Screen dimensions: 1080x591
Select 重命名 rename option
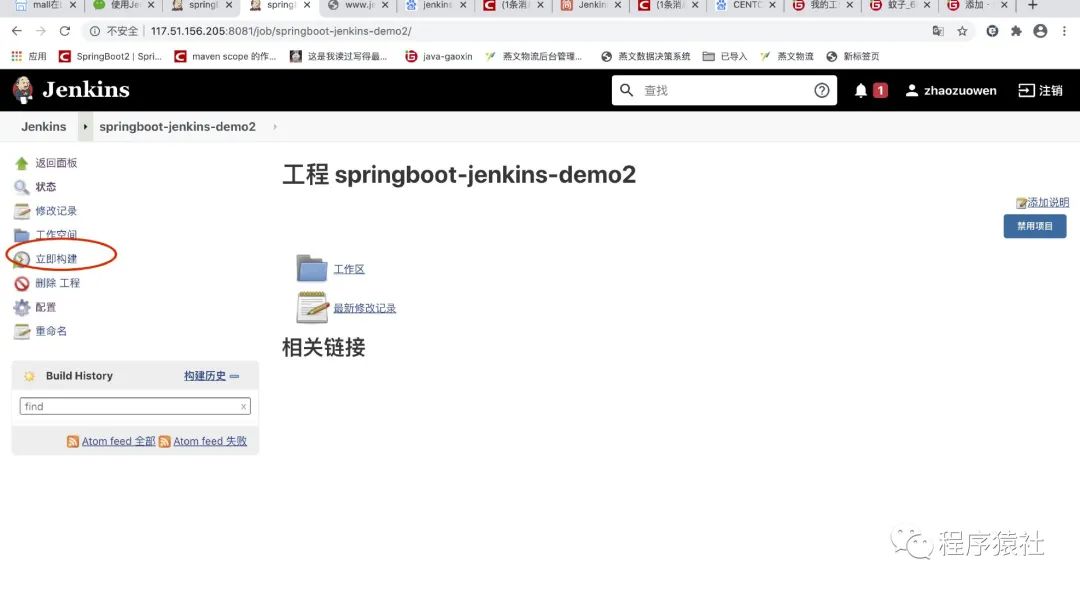click(51, 331)
